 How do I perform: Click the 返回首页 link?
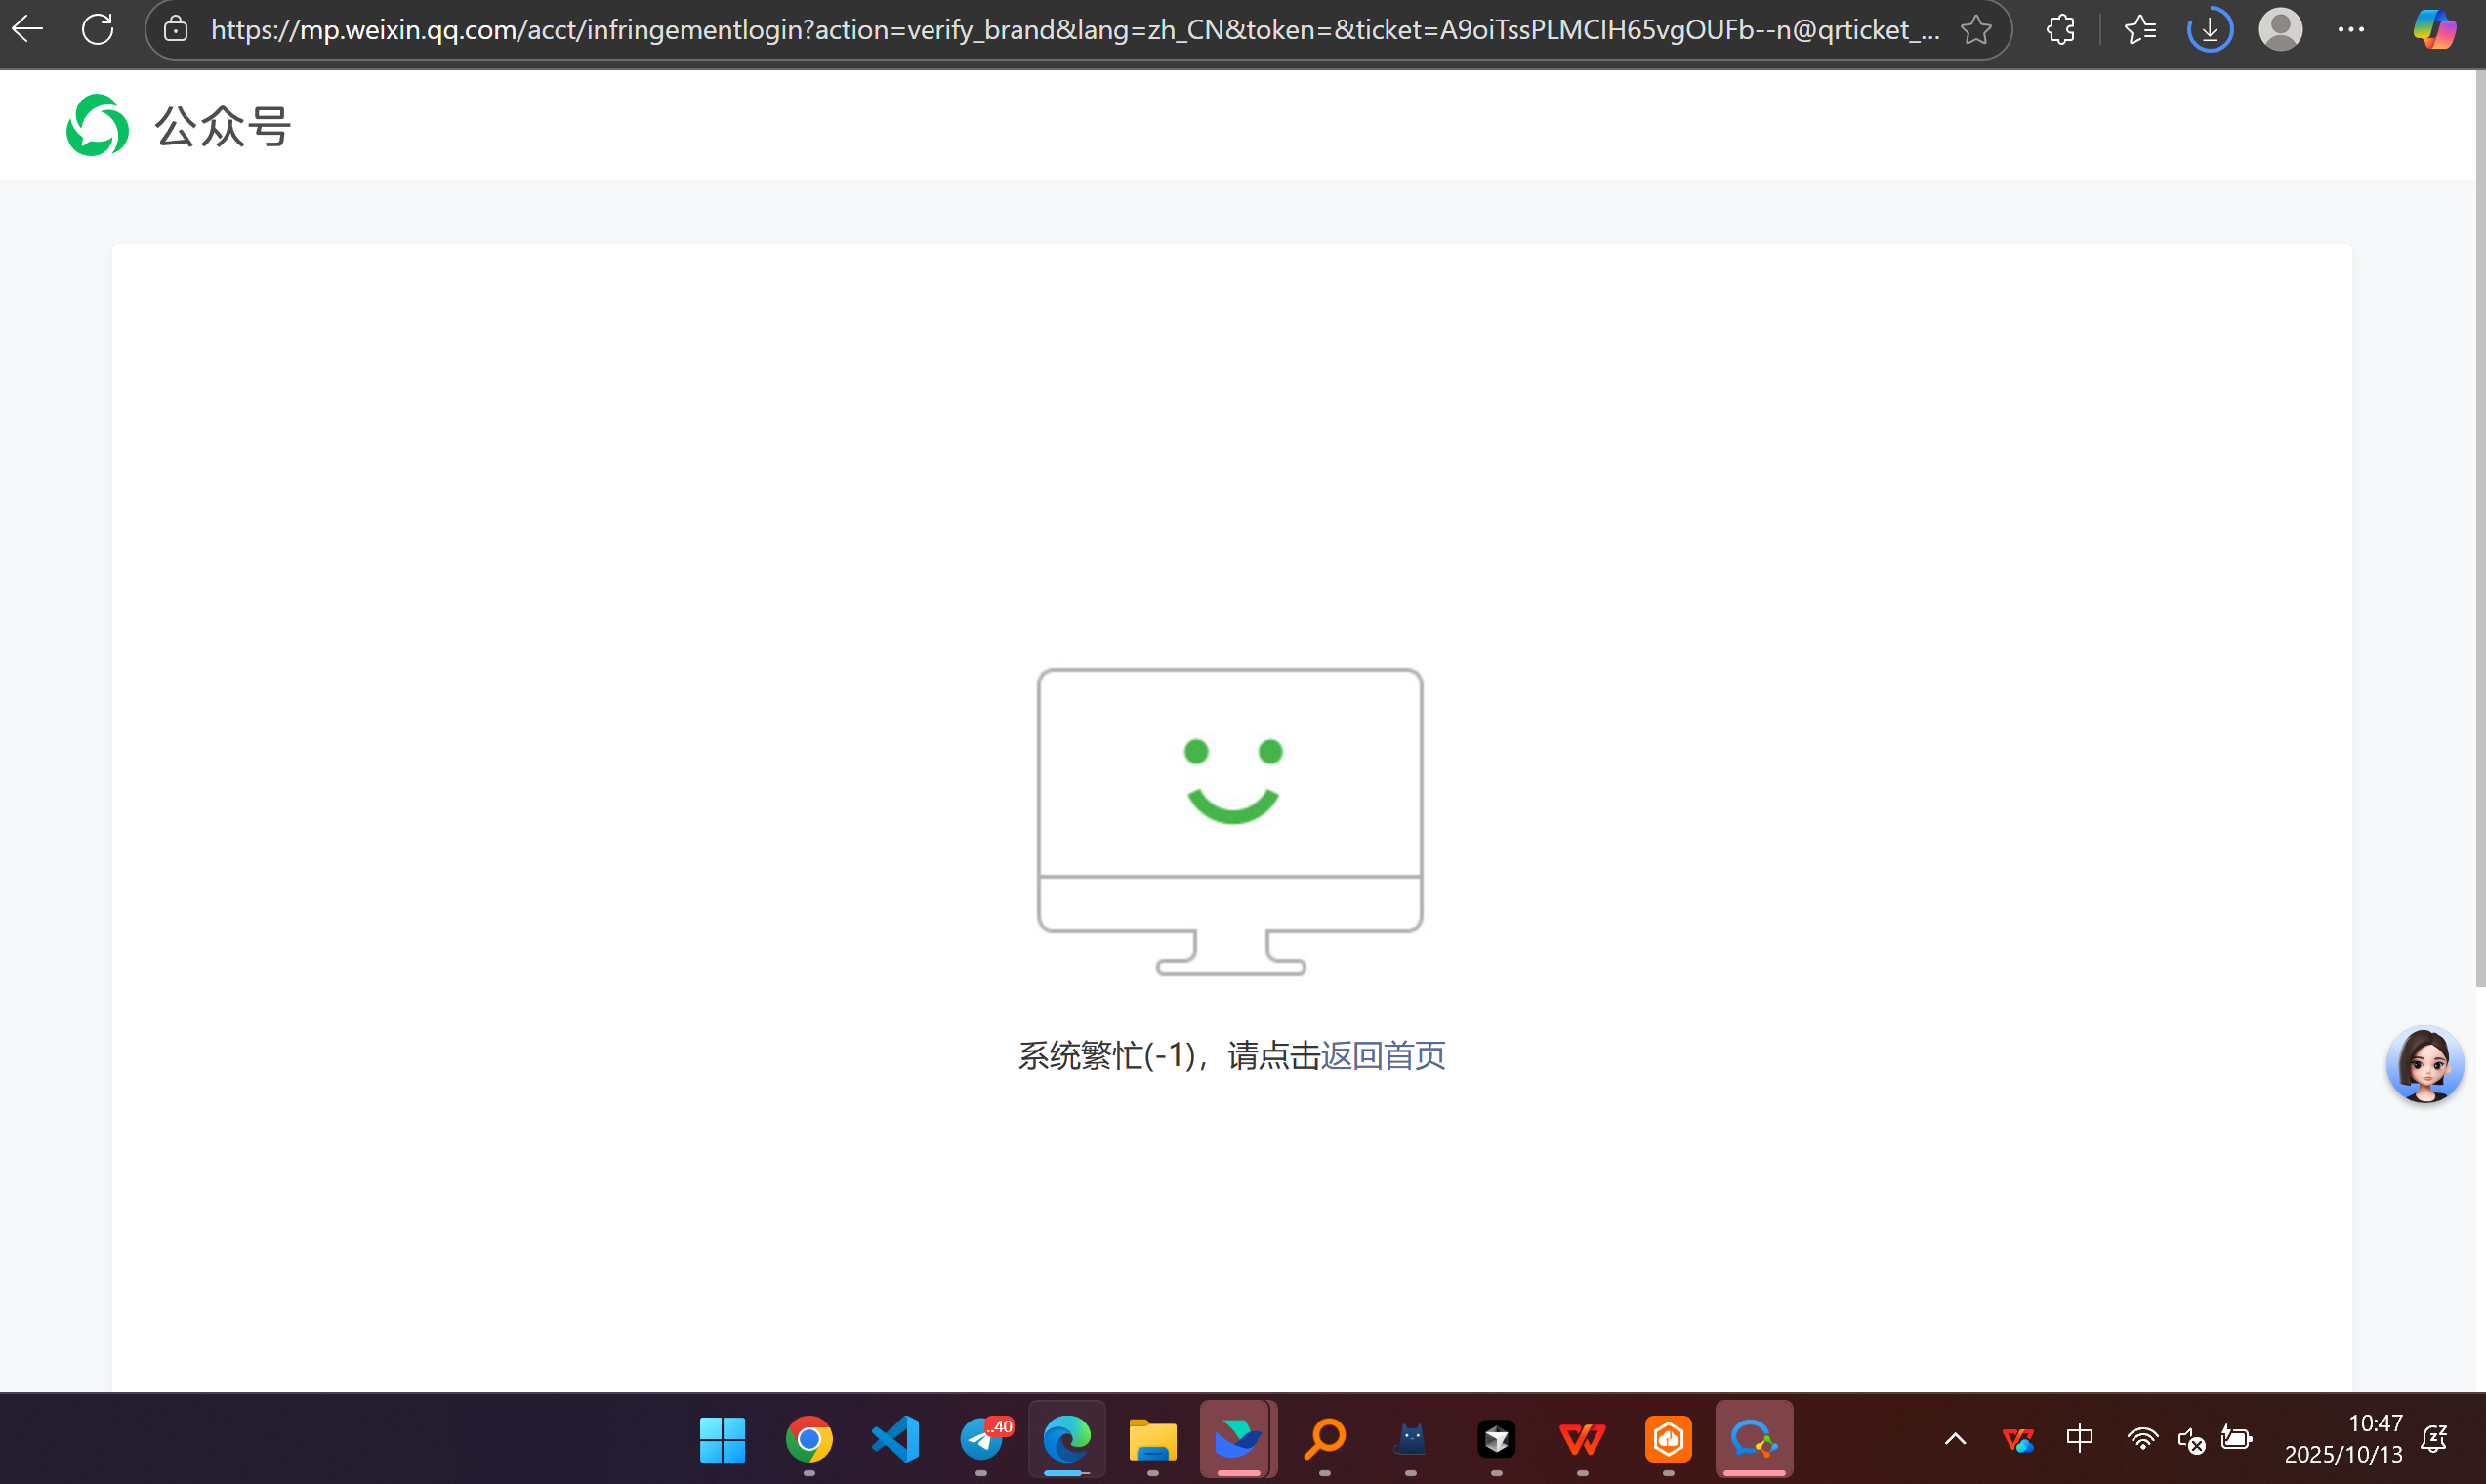pyautogui.click(x=1383, y=1055)
